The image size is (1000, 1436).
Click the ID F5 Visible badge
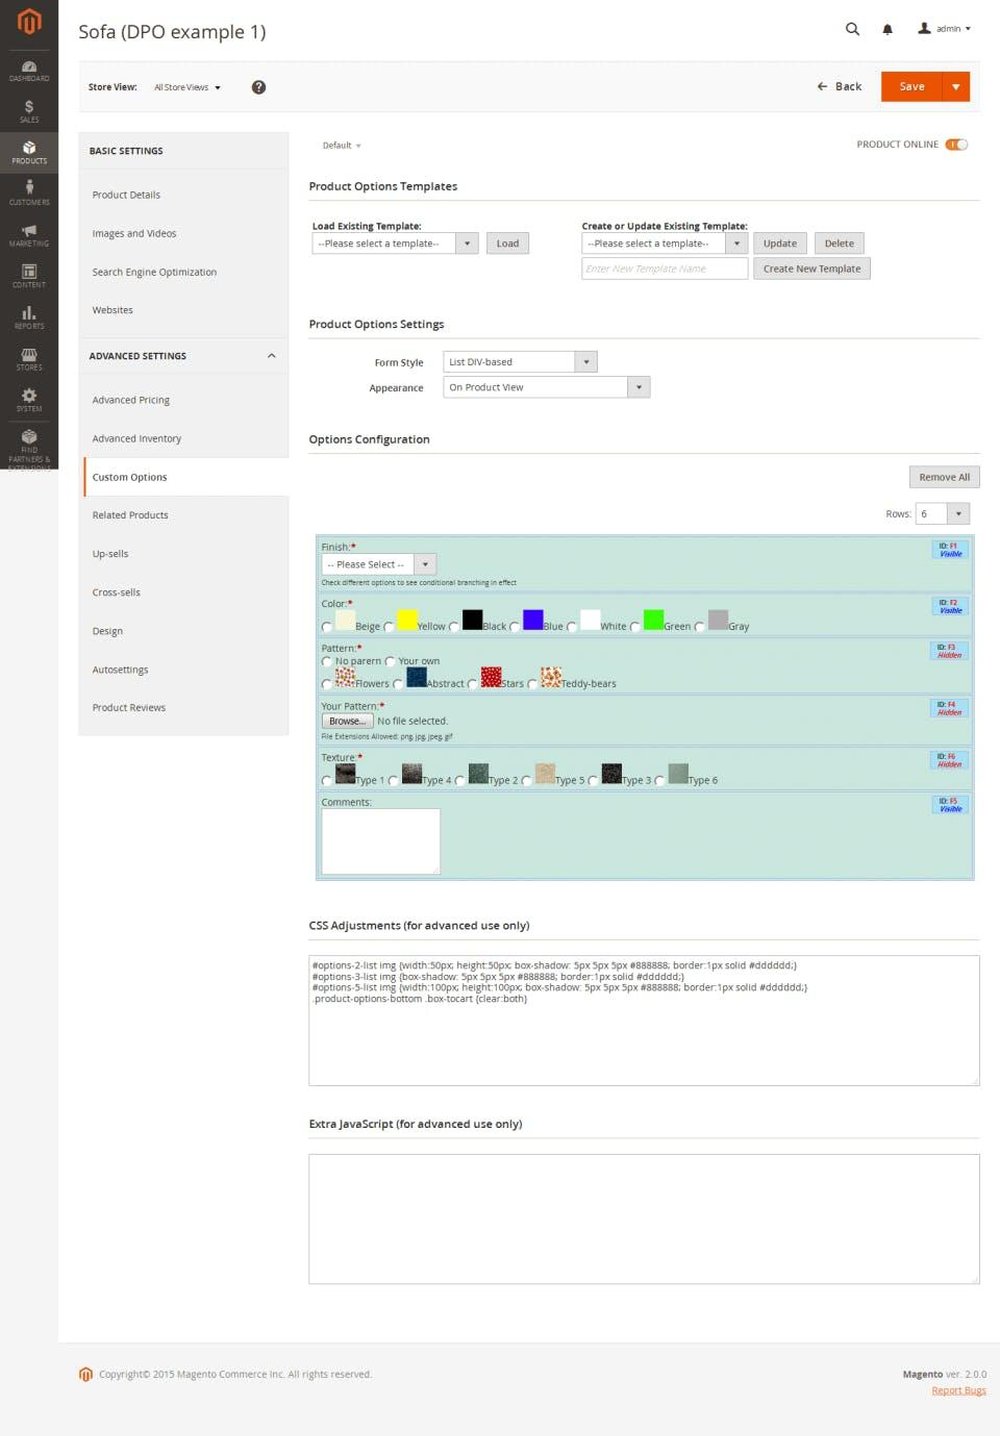coord(949,804)
